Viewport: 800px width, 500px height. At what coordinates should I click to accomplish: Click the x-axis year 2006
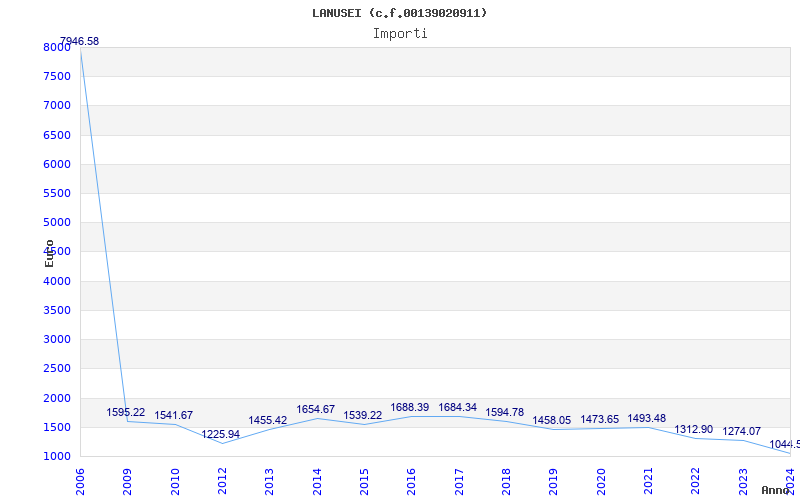(x=80, y=482)
